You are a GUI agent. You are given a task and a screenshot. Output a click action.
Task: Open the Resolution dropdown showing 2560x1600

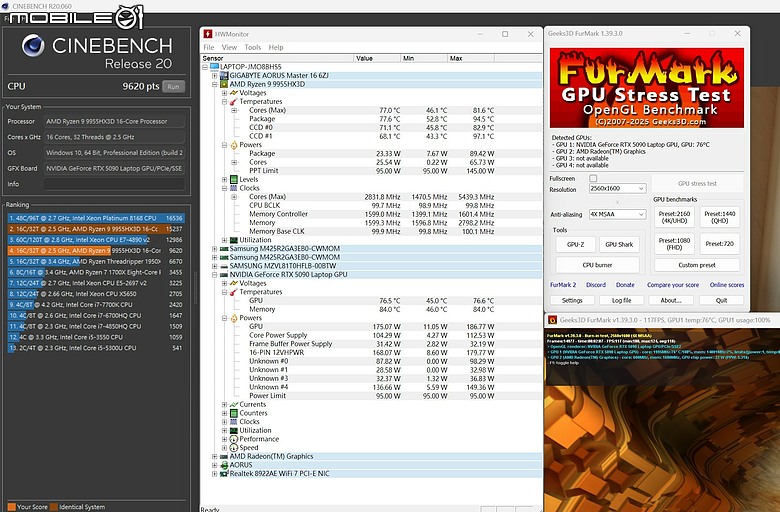(617, 189)
